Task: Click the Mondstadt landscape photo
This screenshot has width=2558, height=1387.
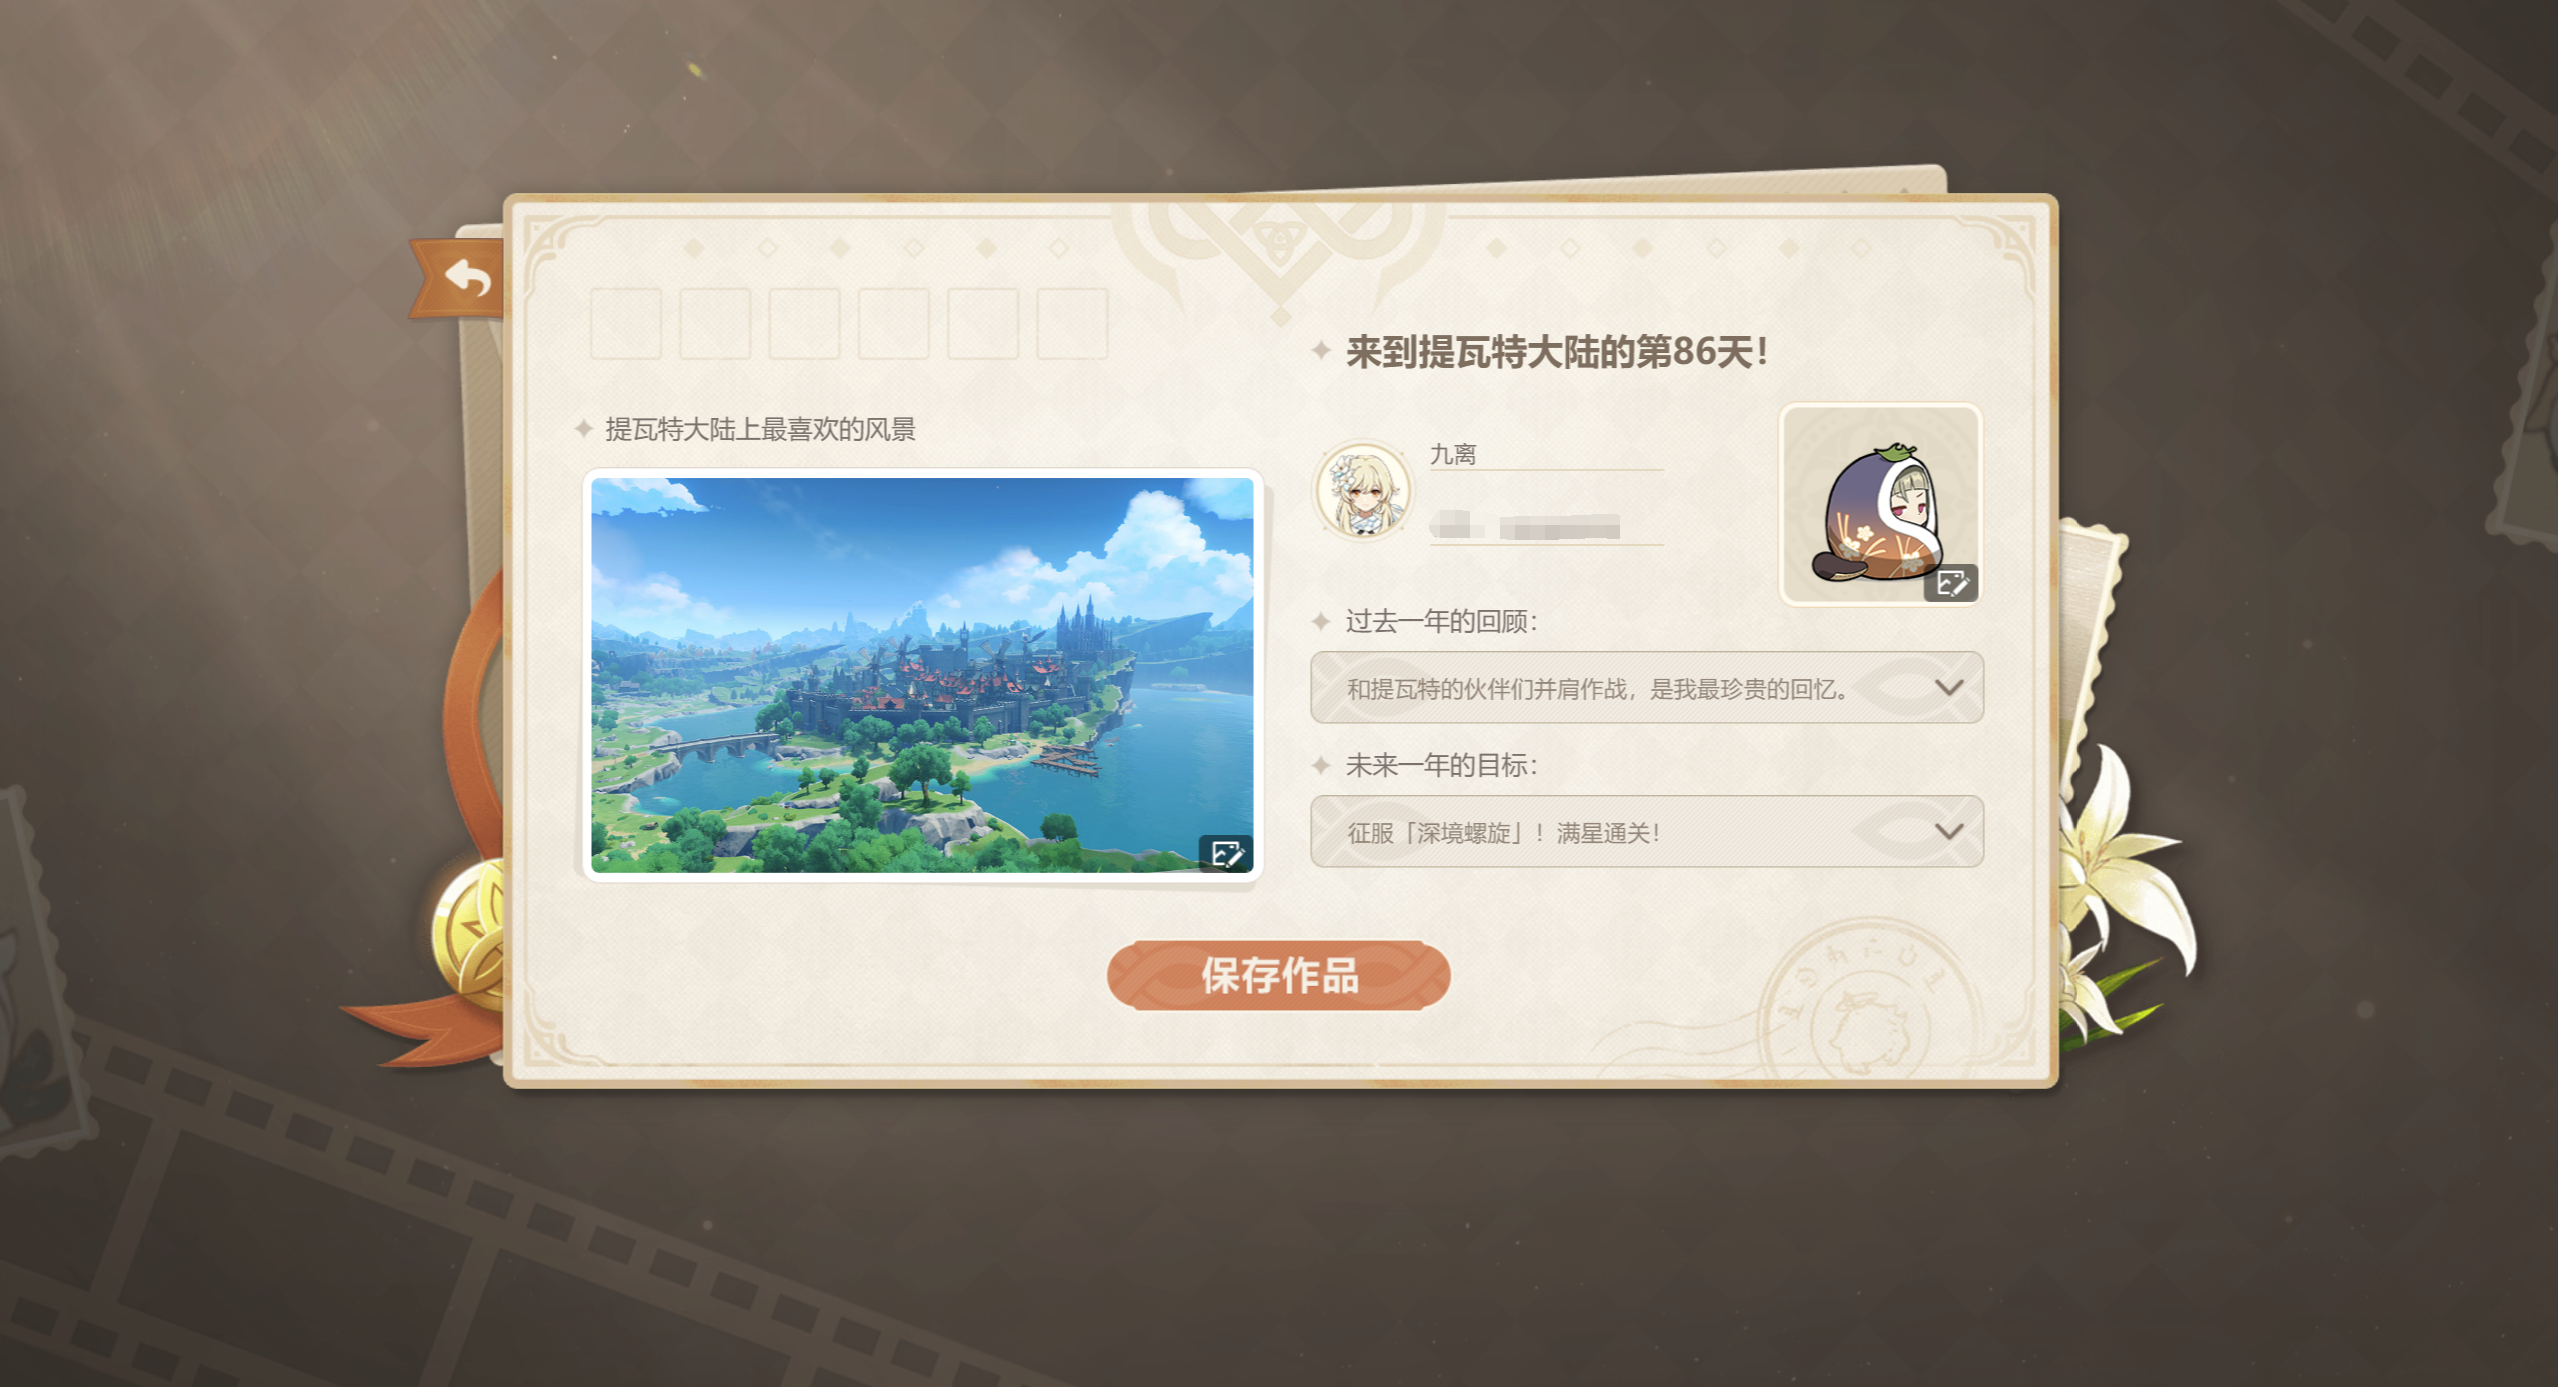Action: pos(922,675)
